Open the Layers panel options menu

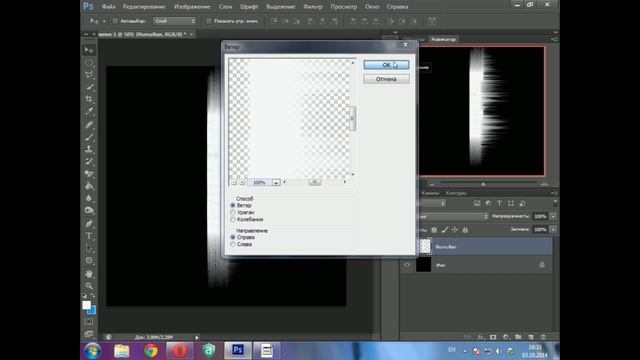pos(554,193)
